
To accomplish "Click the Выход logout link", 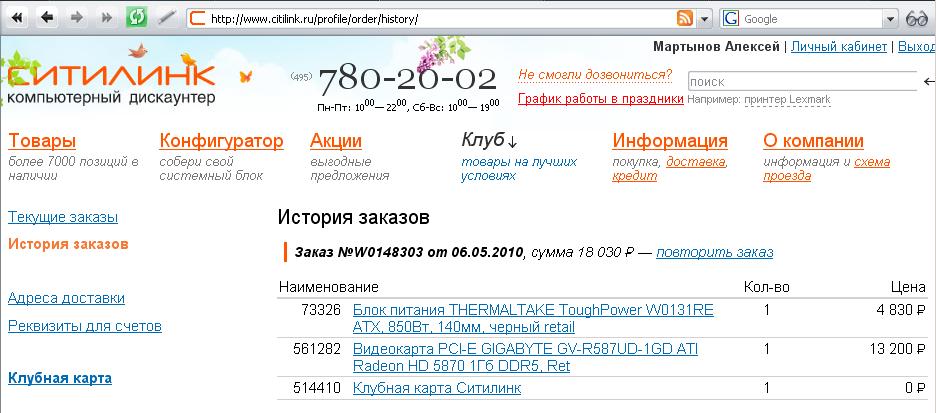I will (916, 47).
